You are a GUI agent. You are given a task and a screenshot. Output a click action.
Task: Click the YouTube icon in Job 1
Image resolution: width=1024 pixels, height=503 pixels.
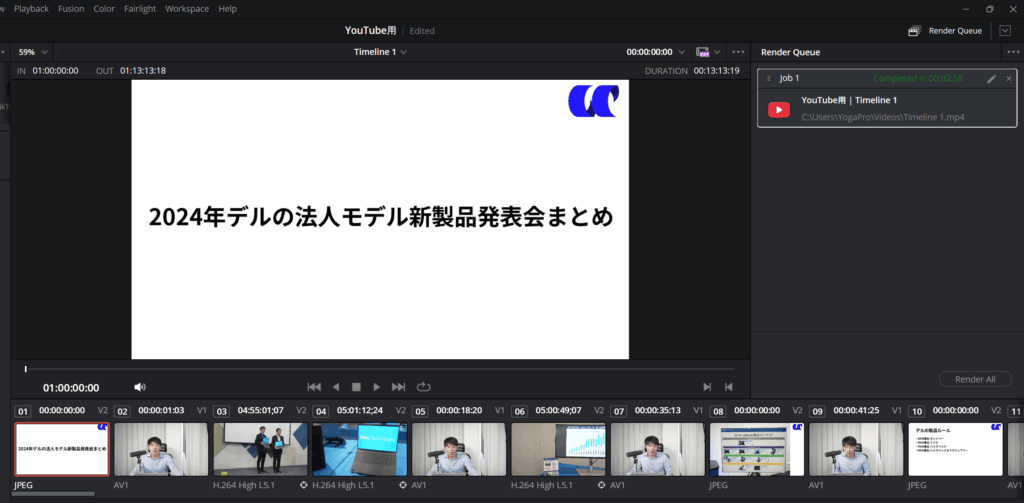778,109
